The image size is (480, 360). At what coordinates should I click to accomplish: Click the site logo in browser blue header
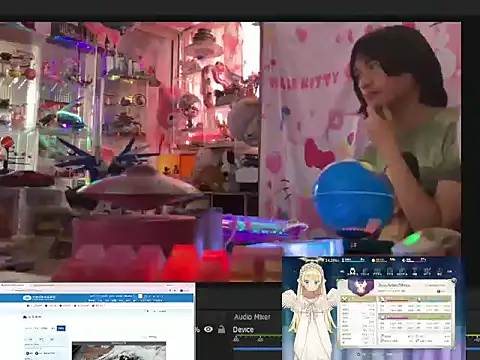point(39,297)
